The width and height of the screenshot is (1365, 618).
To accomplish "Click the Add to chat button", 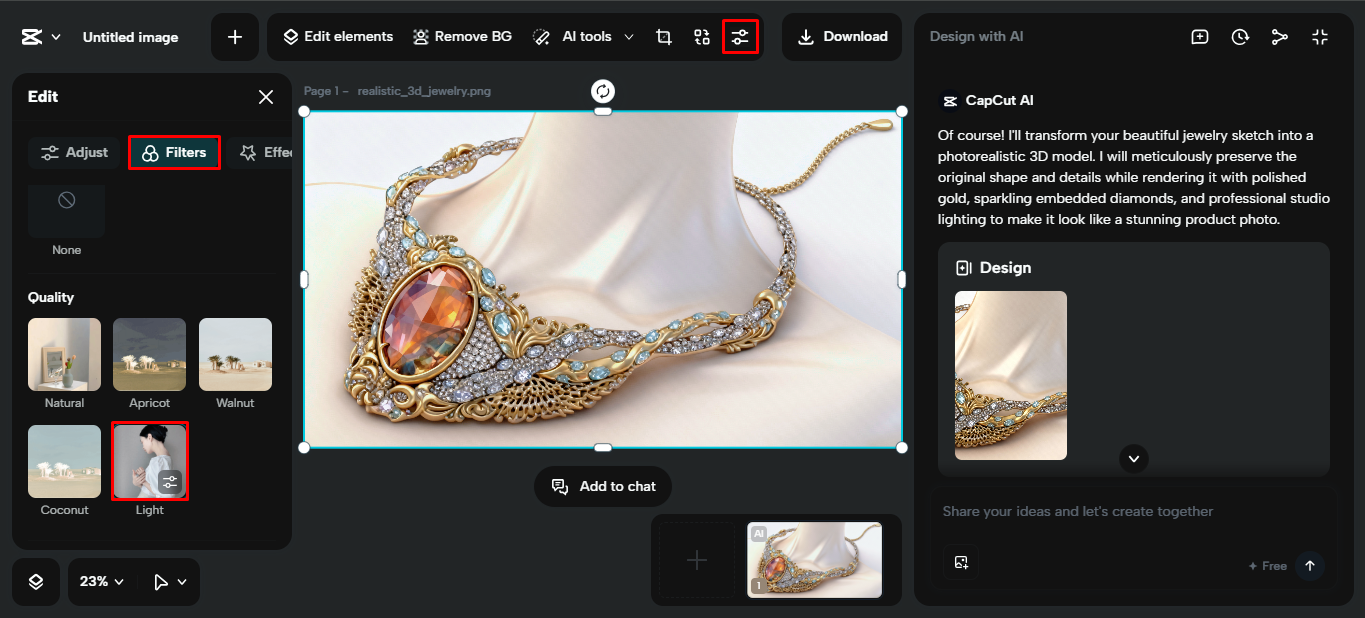I will pyautogui.click(x=603, y=487).
